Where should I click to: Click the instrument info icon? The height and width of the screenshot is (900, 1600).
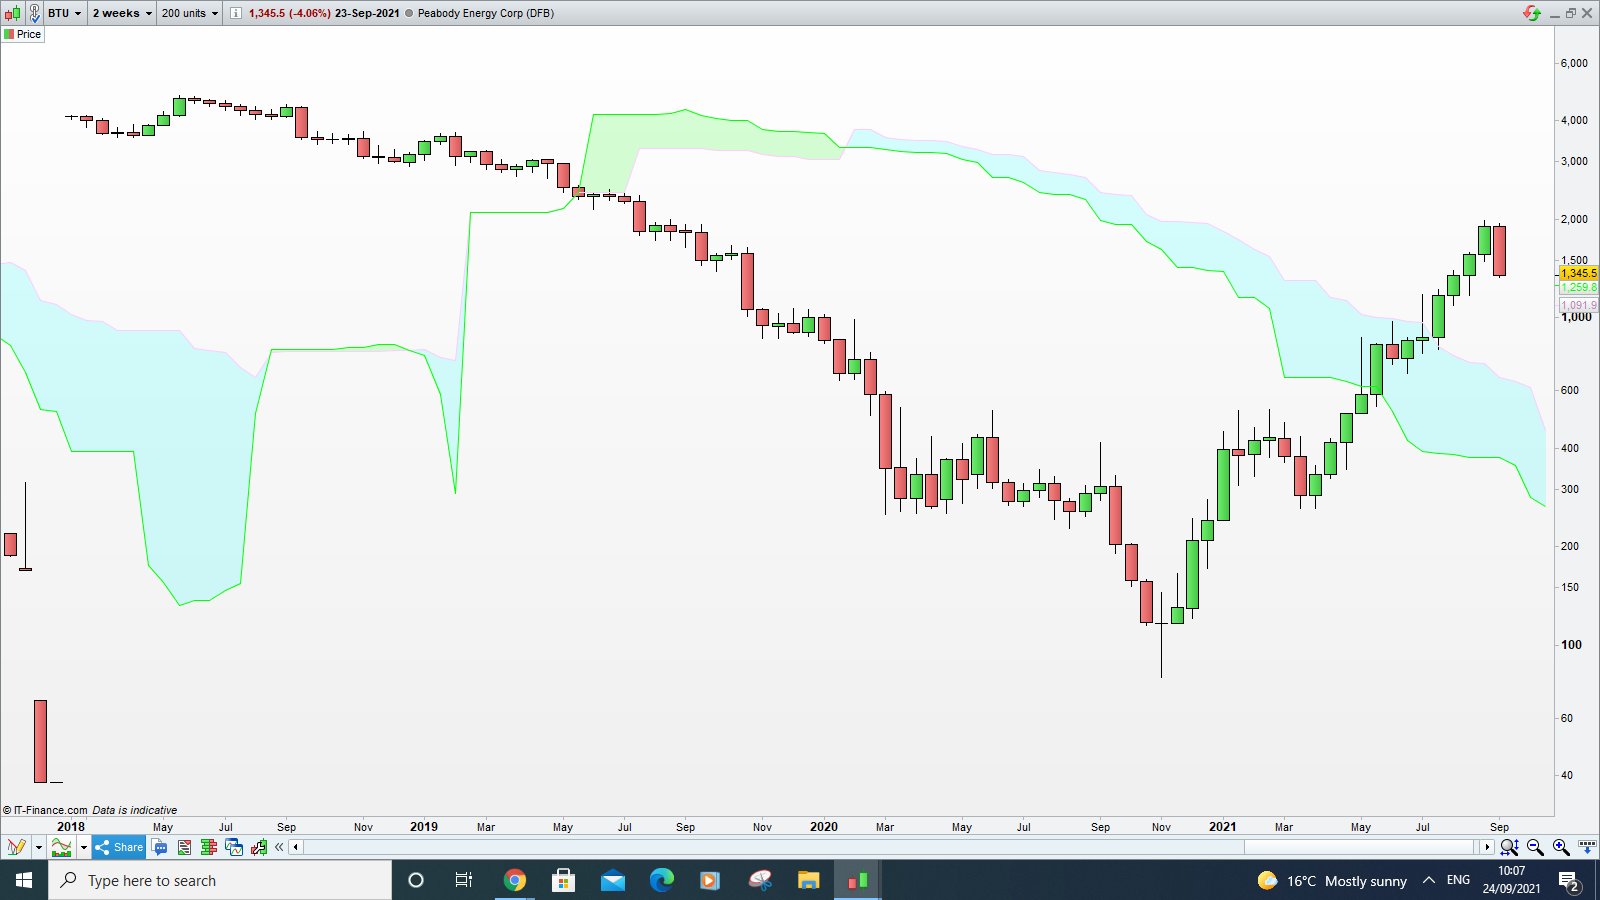click(235, 13)
